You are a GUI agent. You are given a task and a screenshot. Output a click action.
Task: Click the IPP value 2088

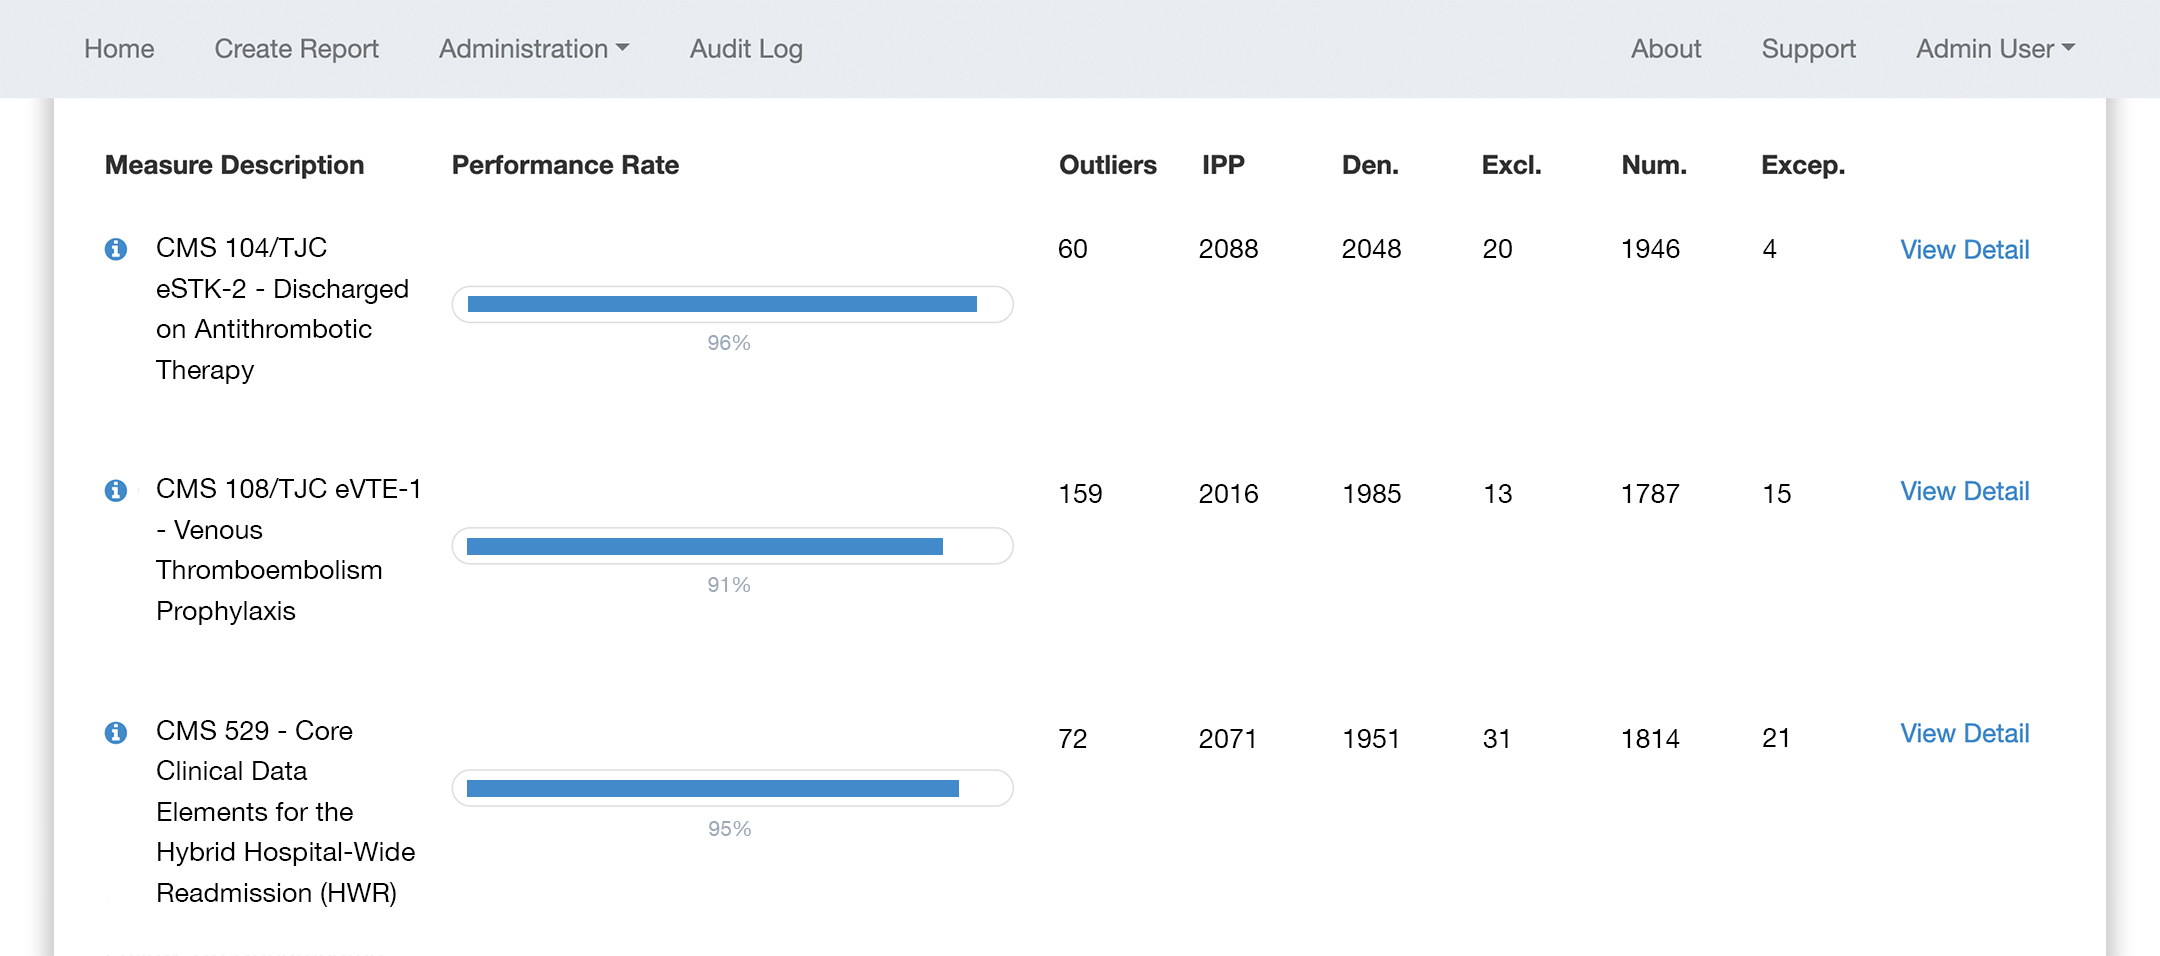[1228, 249]
